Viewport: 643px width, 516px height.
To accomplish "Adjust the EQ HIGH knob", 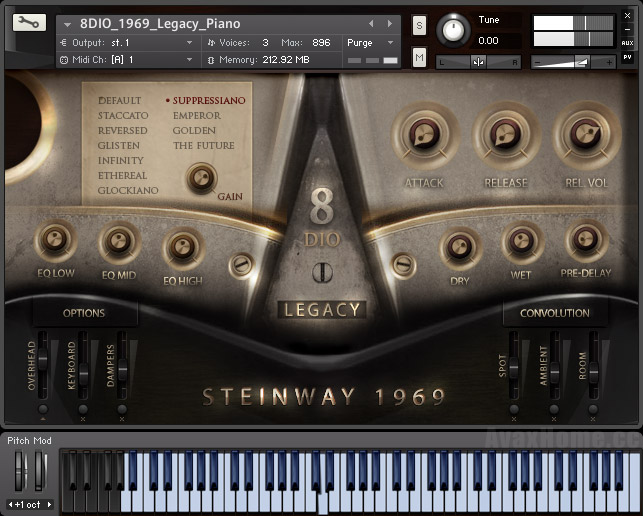I will click(183, 248).
